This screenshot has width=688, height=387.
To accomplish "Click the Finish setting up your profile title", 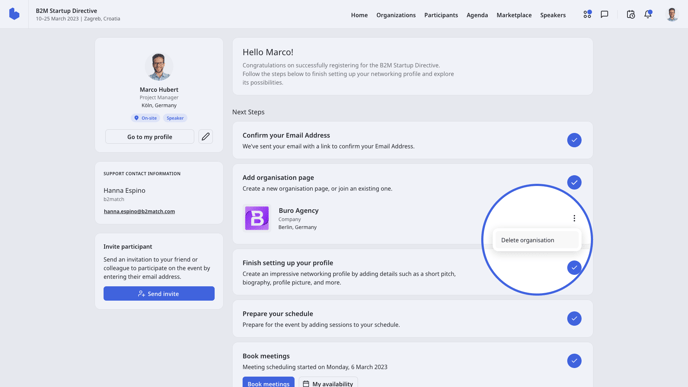I will click(x=287, y=262).
